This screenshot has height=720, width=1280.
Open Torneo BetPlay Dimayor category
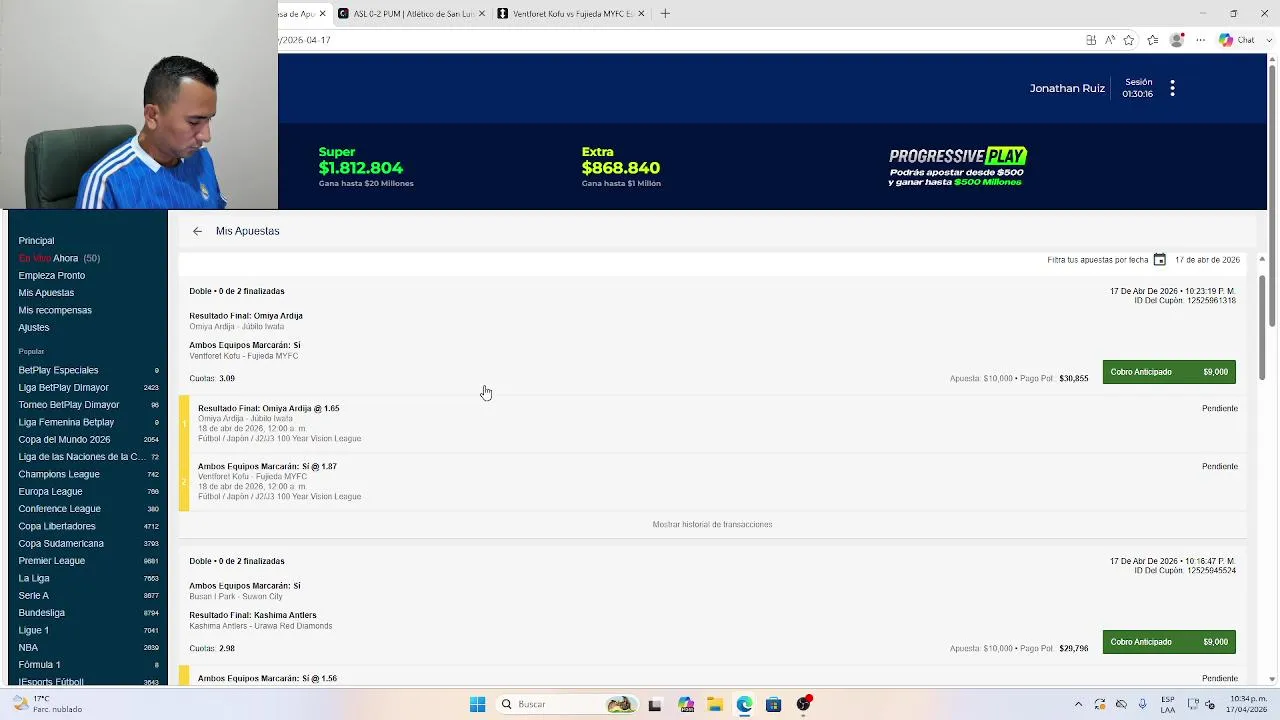[88, 405]
